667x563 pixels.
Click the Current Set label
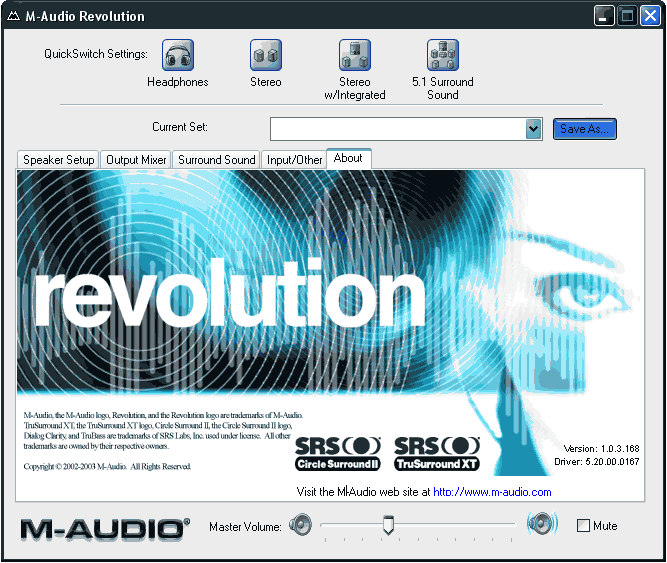pyautogui.click(x=180, y=127)
